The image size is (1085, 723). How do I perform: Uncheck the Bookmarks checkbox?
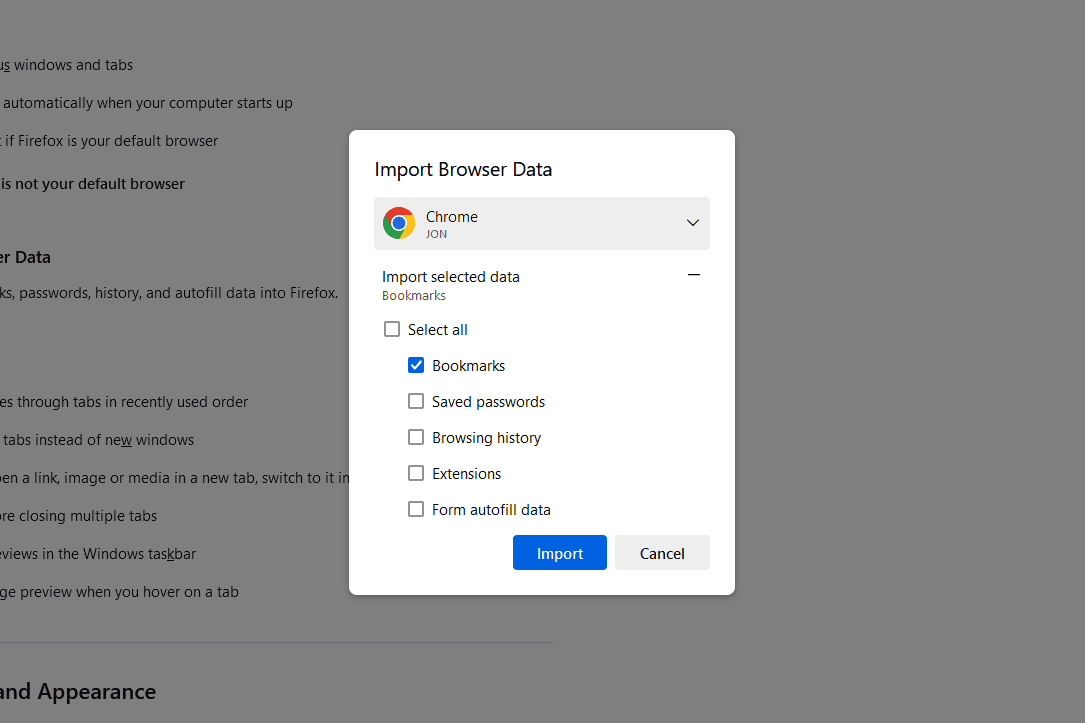[416, 366]
